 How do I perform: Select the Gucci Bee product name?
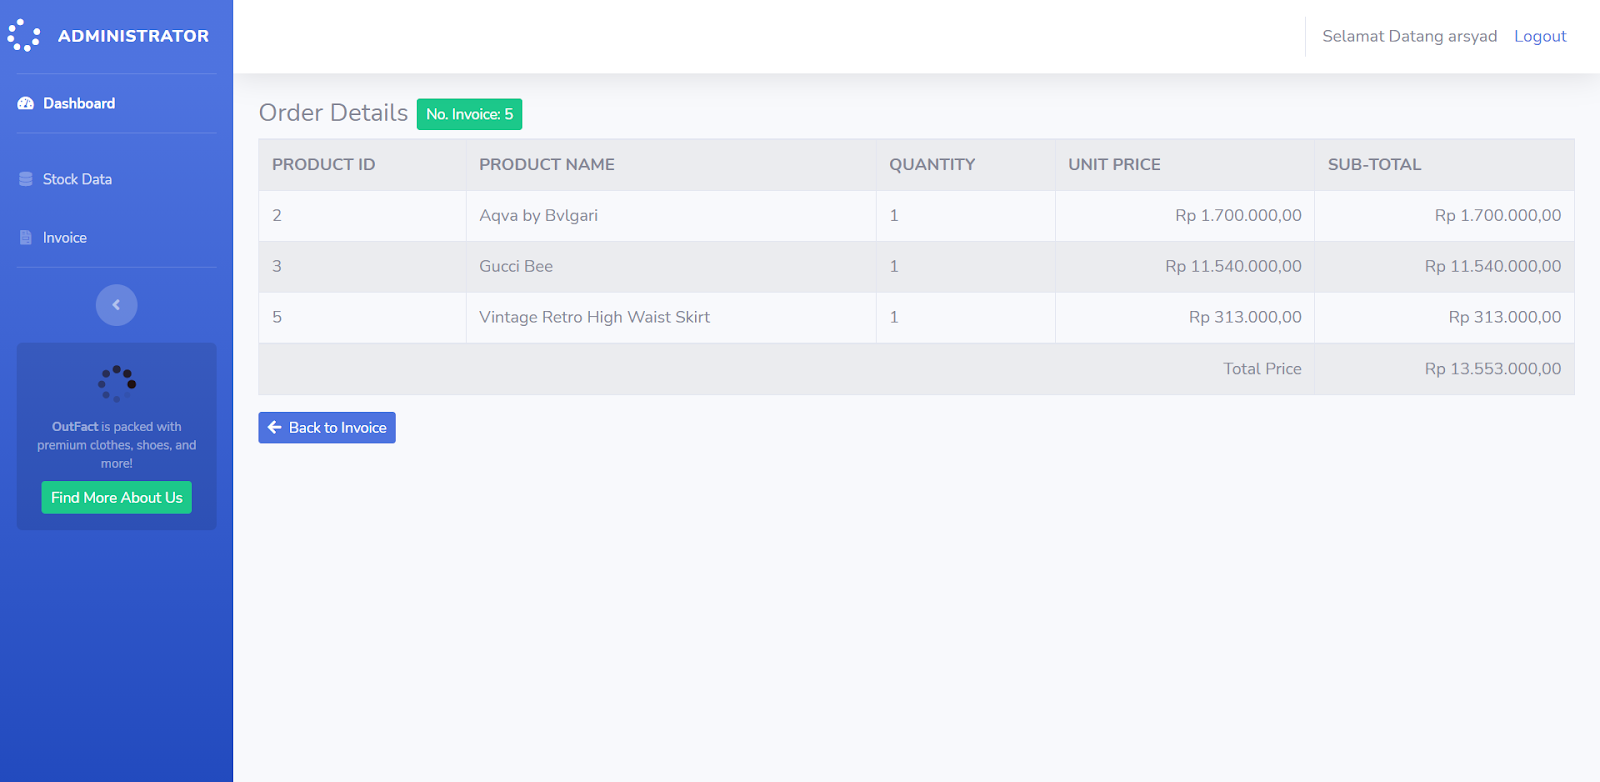(516, 266)
